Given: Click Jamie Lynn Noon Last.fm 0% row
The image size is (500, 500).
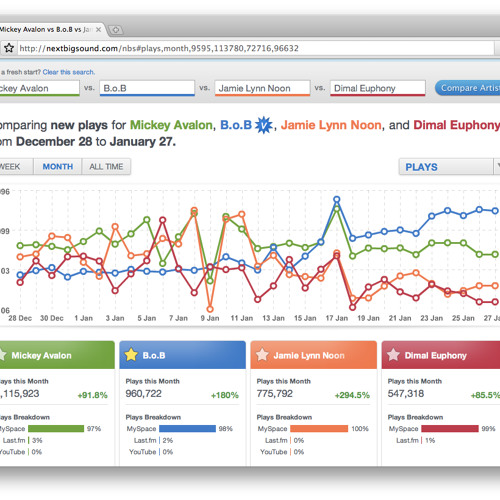Looking at the screenshot, I should [284, 440].
